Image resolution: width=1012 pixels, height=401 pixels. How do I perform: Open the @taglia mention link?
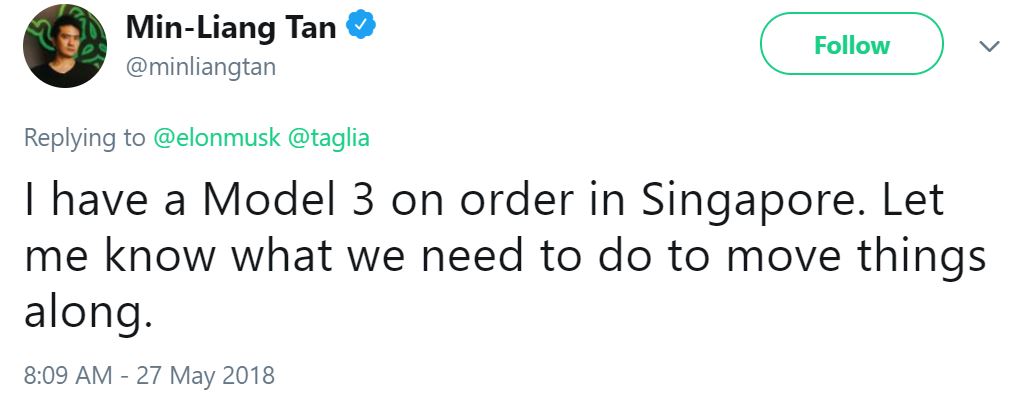(329, 138)
